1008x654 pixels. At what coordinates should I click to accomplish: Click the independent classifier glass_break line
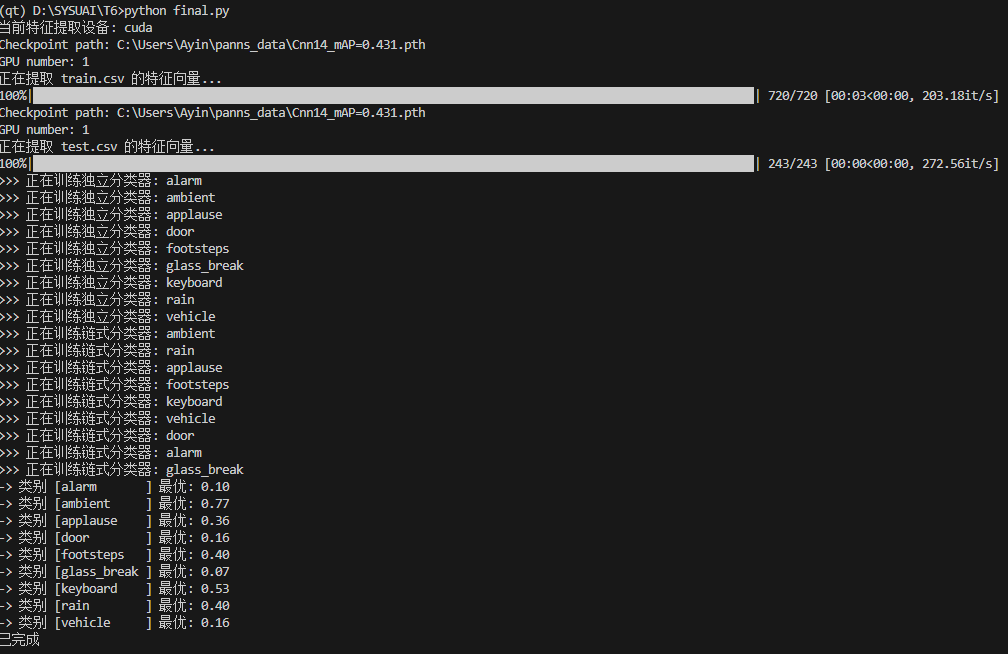(122, 266)
